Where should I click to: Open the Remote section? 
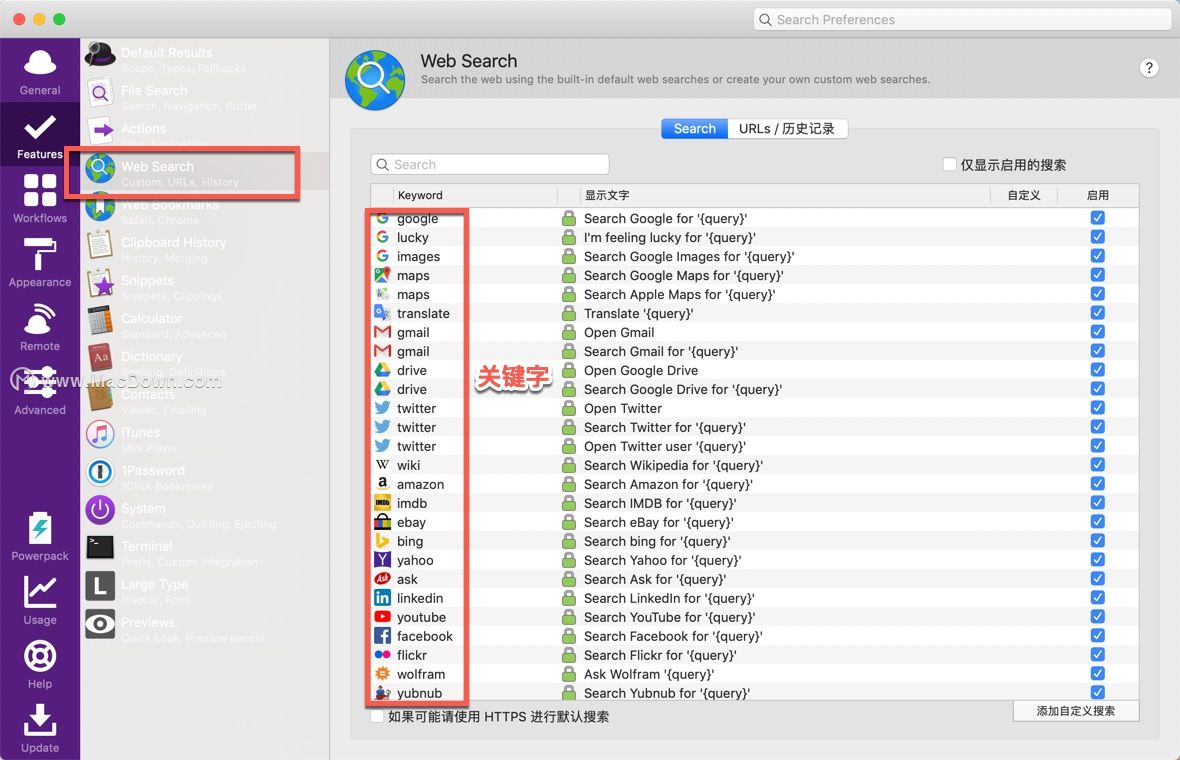[x=40, y=327]
